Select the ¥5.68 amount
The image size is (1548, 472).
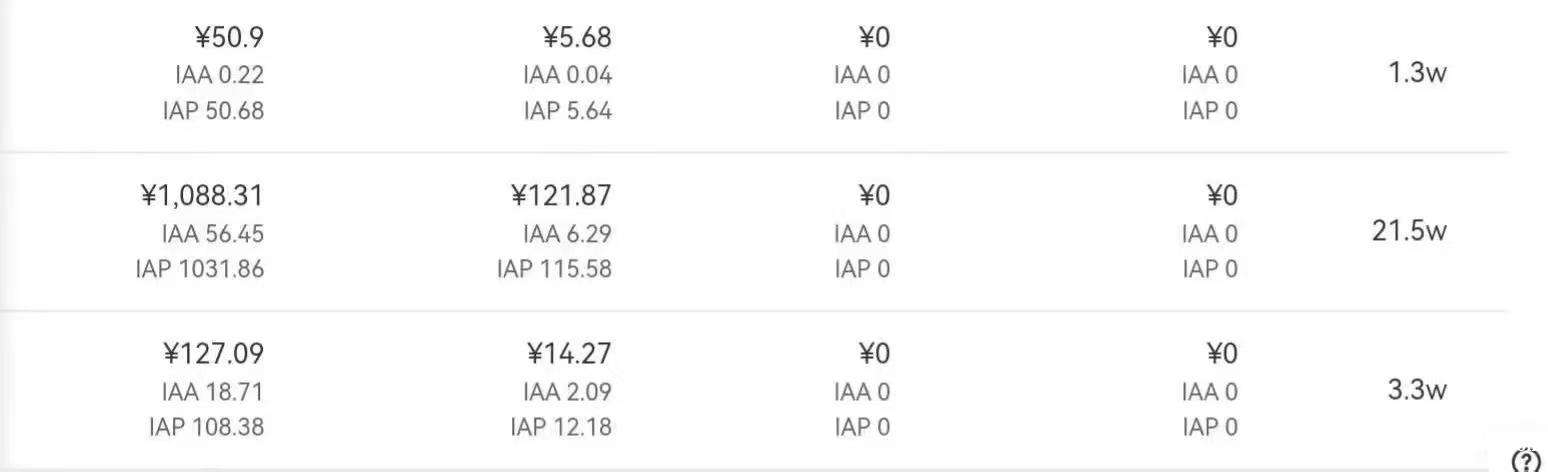(x=577, y=38)
